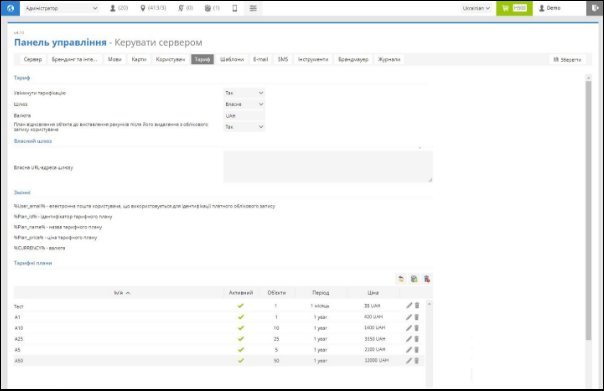Delete the A1 plan with trash icon
Viewport: 604px width, 391px height.
[x=417, y=317]
